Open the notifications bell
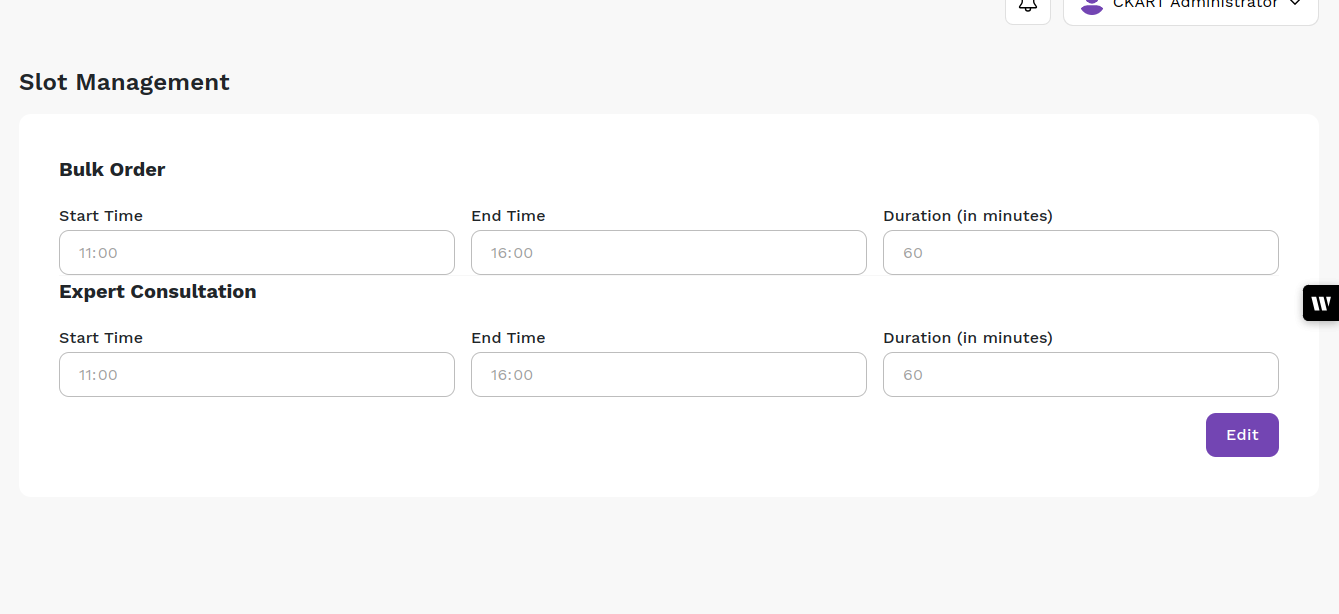 [1027, 6]
